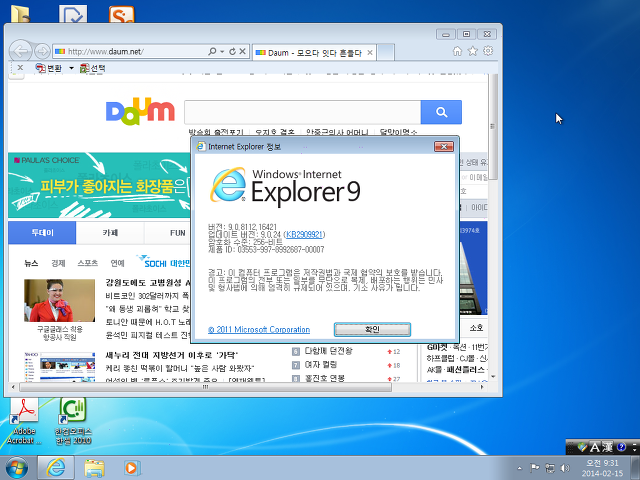Open the 경제 news category
The image size is (640, 480).
[58, 263]
